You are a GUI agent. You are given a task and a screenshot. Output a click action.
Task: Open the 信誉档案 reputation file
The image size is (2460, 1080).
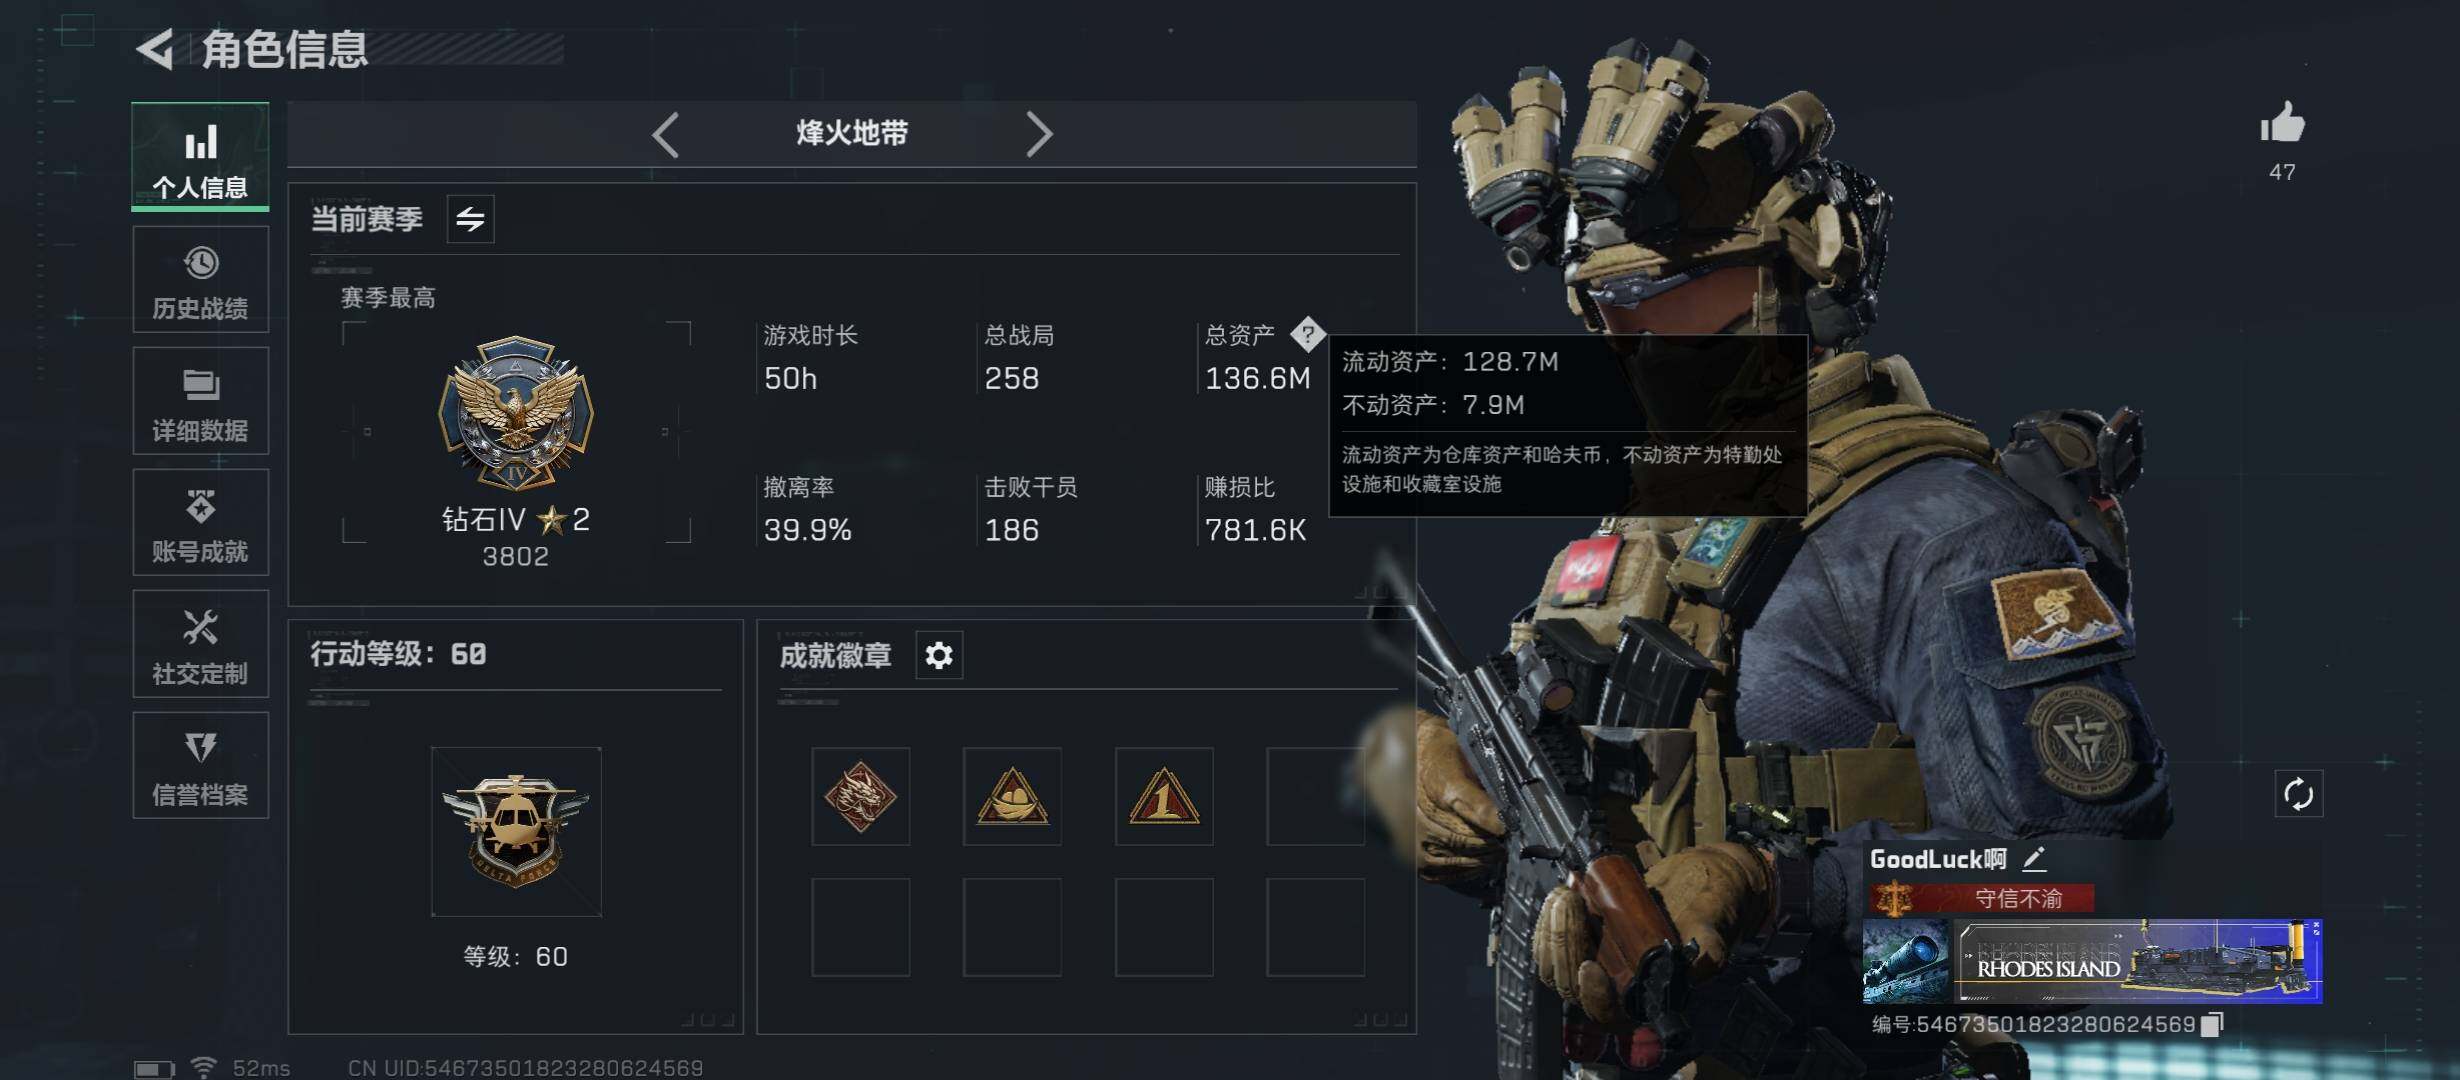click(200, 765)
